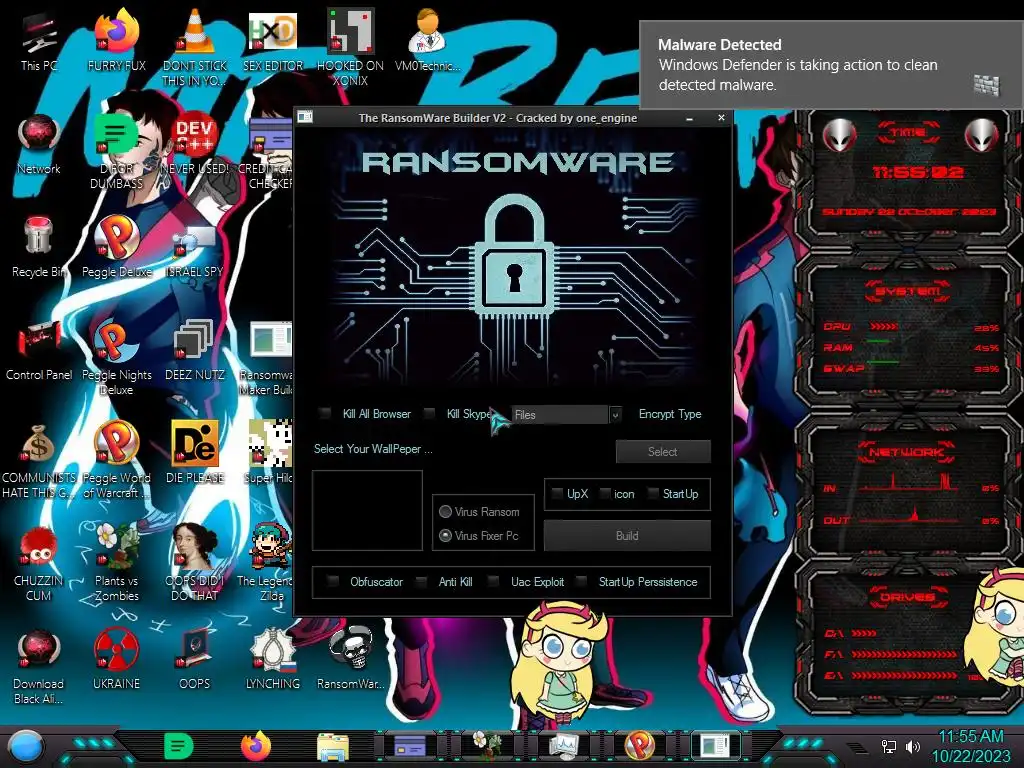Toggle the Uac Exploit checkbox
Image resolution: width=1024 pixels, height=768 pixels.
click(494, 581)
